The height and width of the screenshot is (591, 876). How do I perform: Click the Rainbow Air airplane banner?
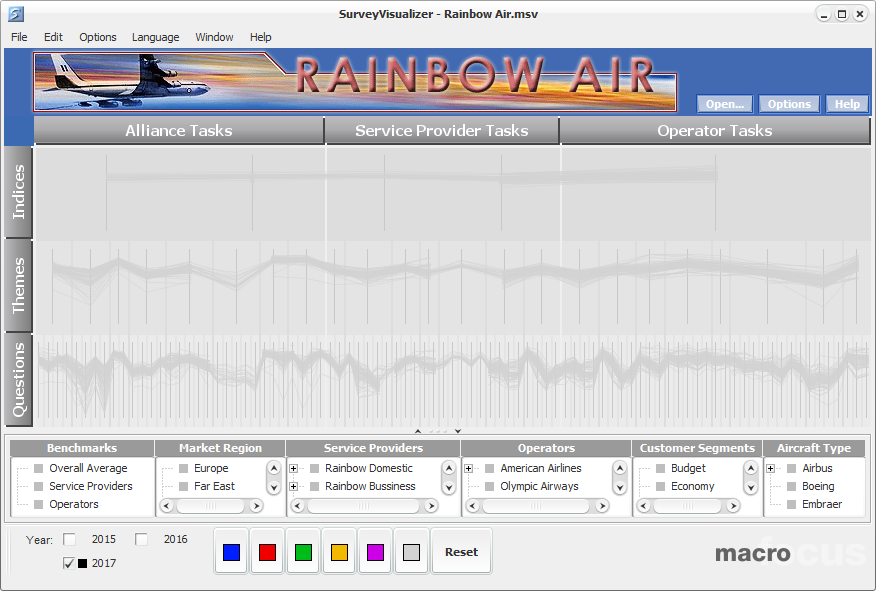355,81
